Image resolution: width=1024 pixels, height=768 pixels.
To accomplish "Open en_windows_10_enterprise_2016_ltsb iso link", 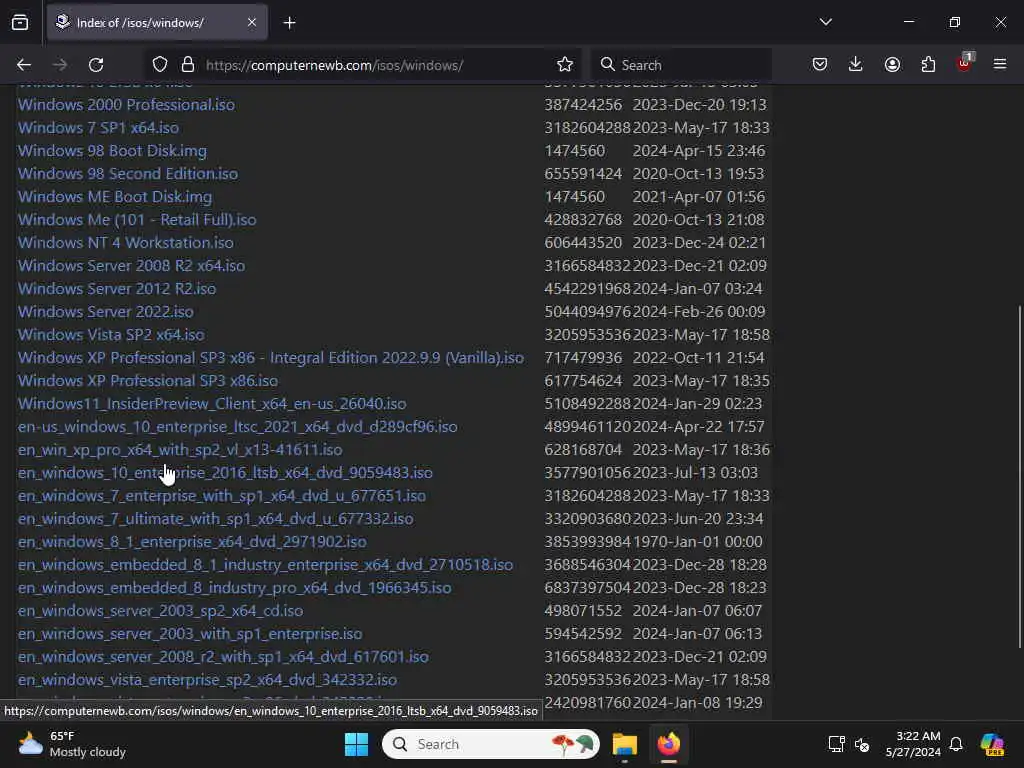I will pyautogui.click(x=225, y=473).
